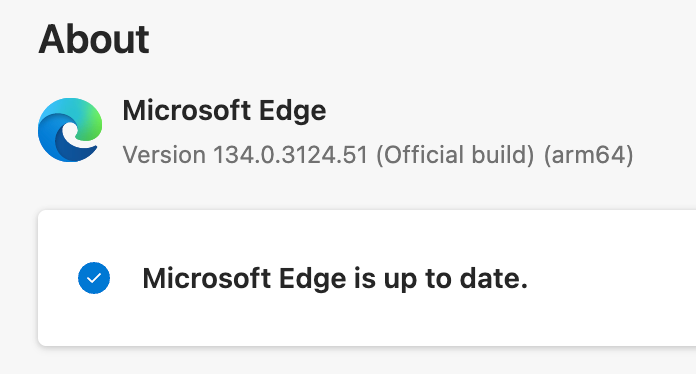Click the word Version before the number
696x374 pixels.
click(164, 155)
